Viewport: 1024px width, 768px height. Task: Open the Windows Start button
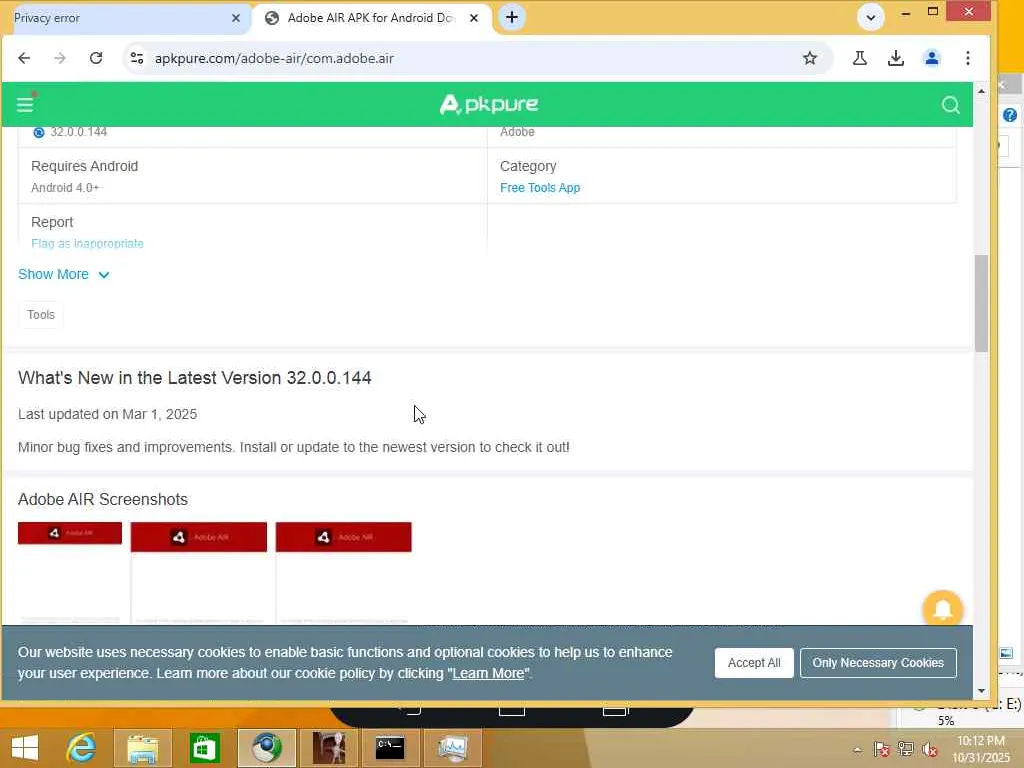25,748
